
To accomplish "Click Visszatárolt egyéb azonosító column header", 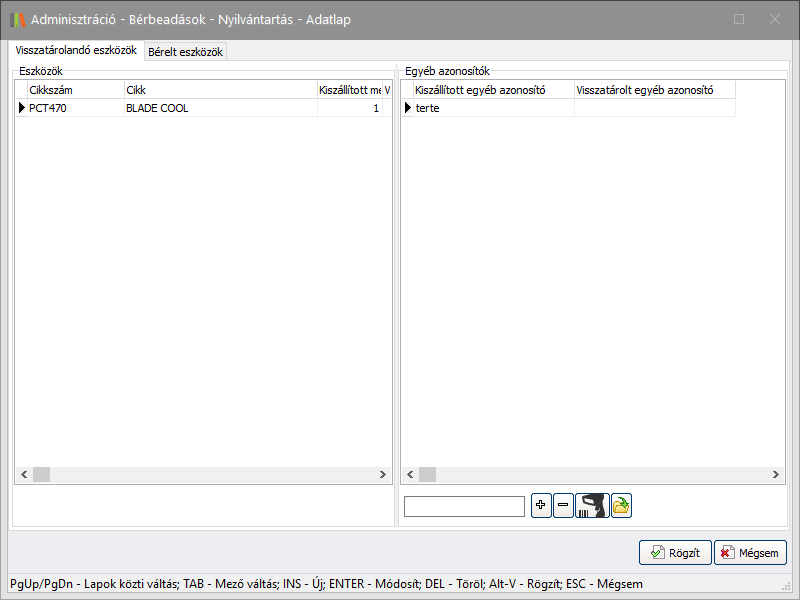I will 654,90.
